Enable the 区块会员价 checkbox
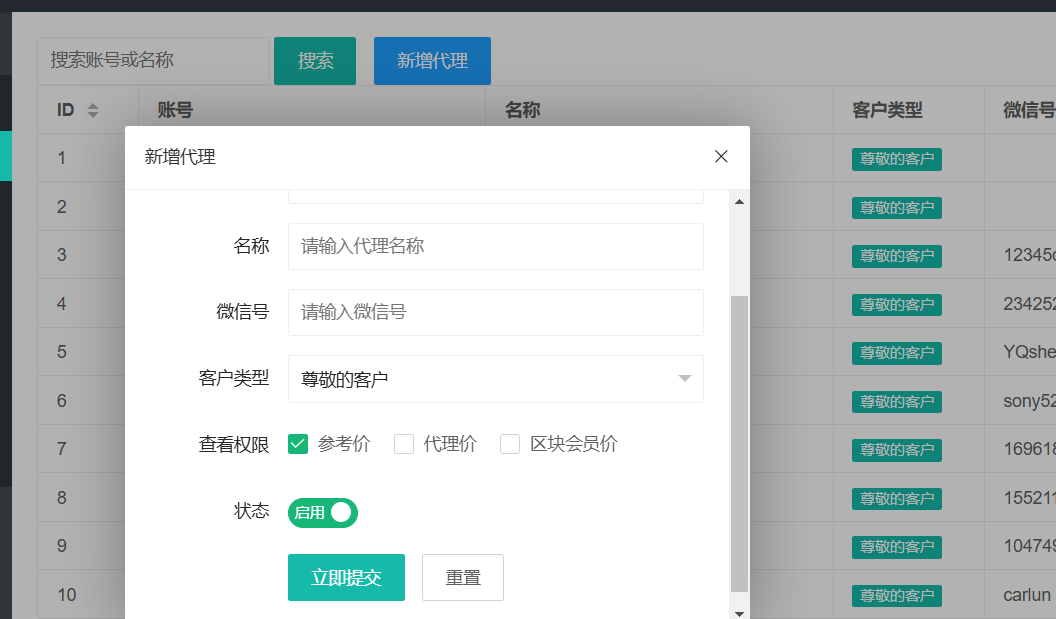The height and width of the screenshot is (619, 1056). (x=510, y=444)
